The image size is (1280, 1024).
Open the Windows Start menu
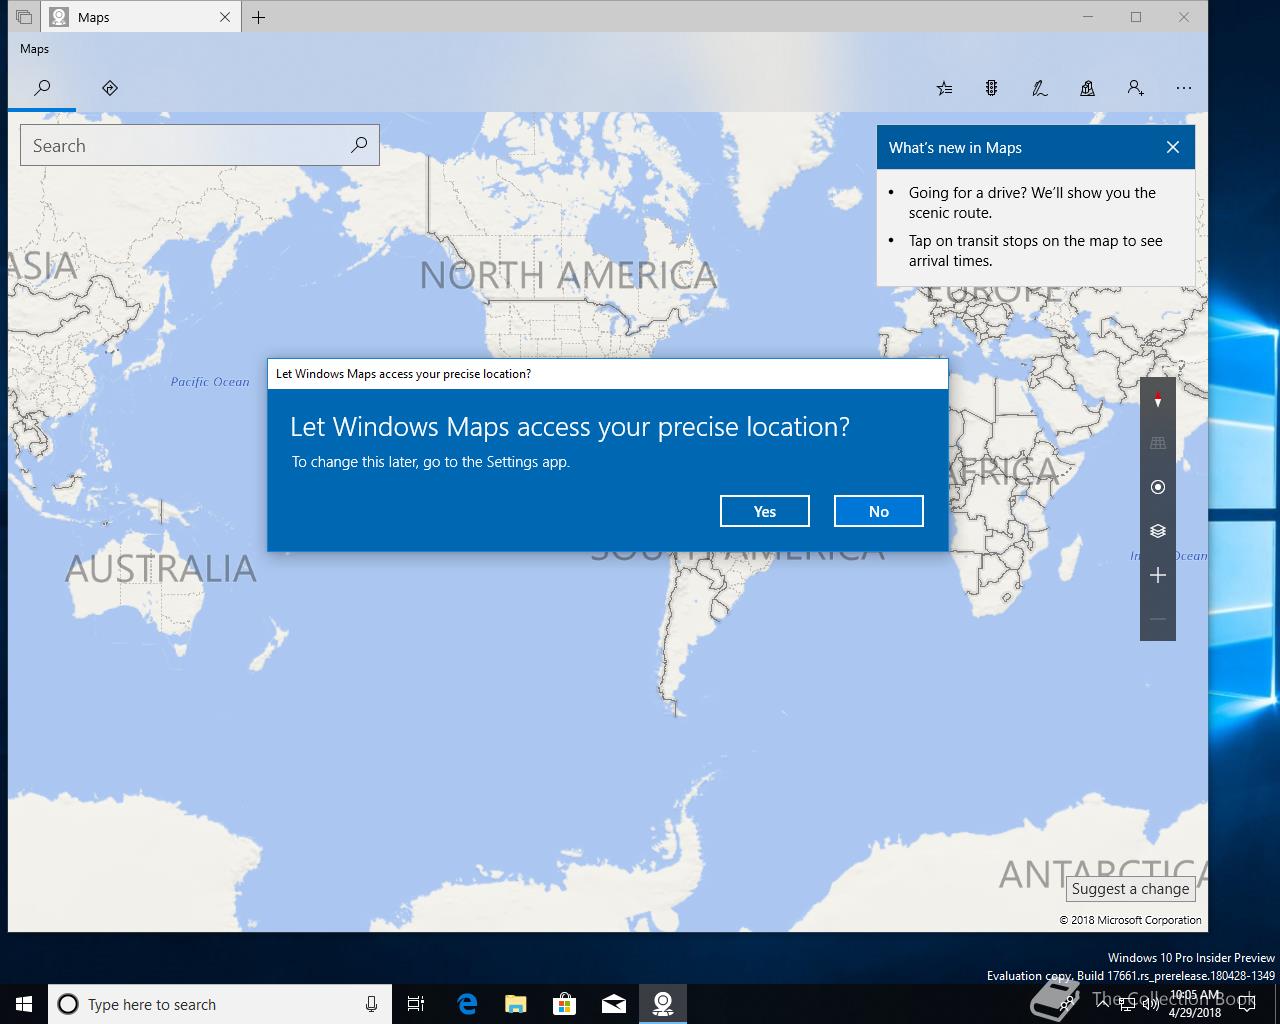click(24, 1004)
